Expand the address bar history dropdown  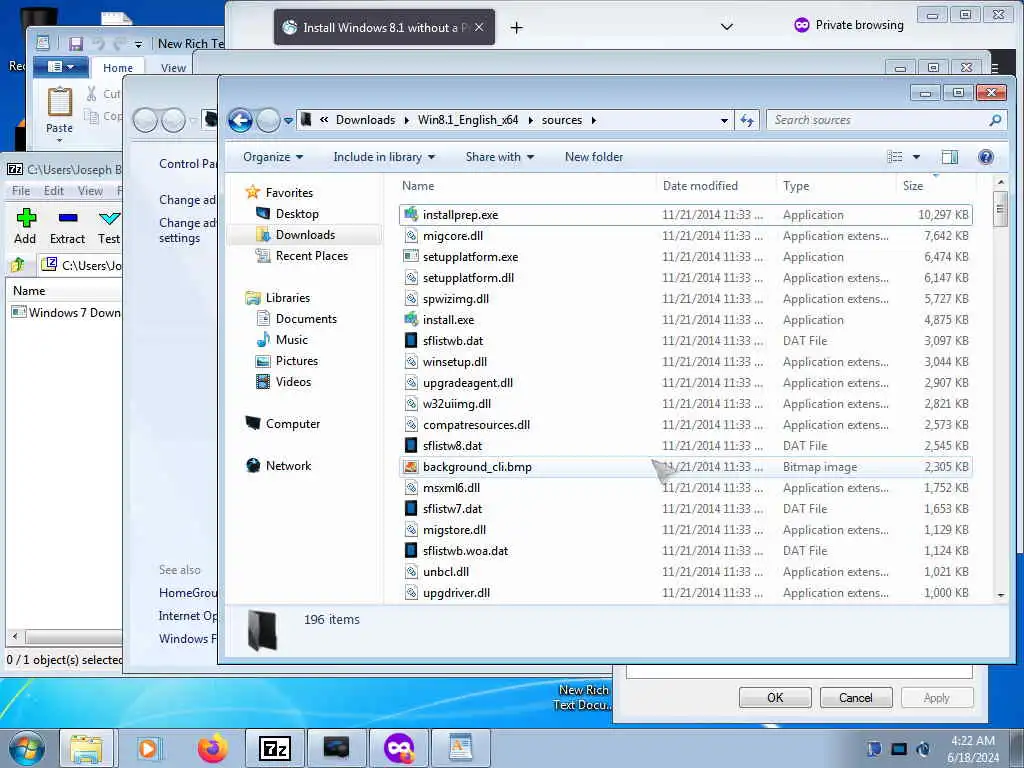(x=724, y=121)
